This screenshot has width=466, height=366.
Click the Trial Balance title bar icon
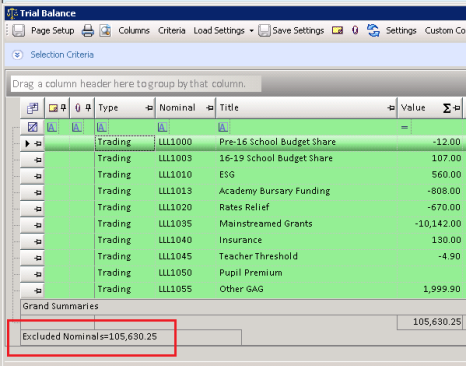point(12,13)
